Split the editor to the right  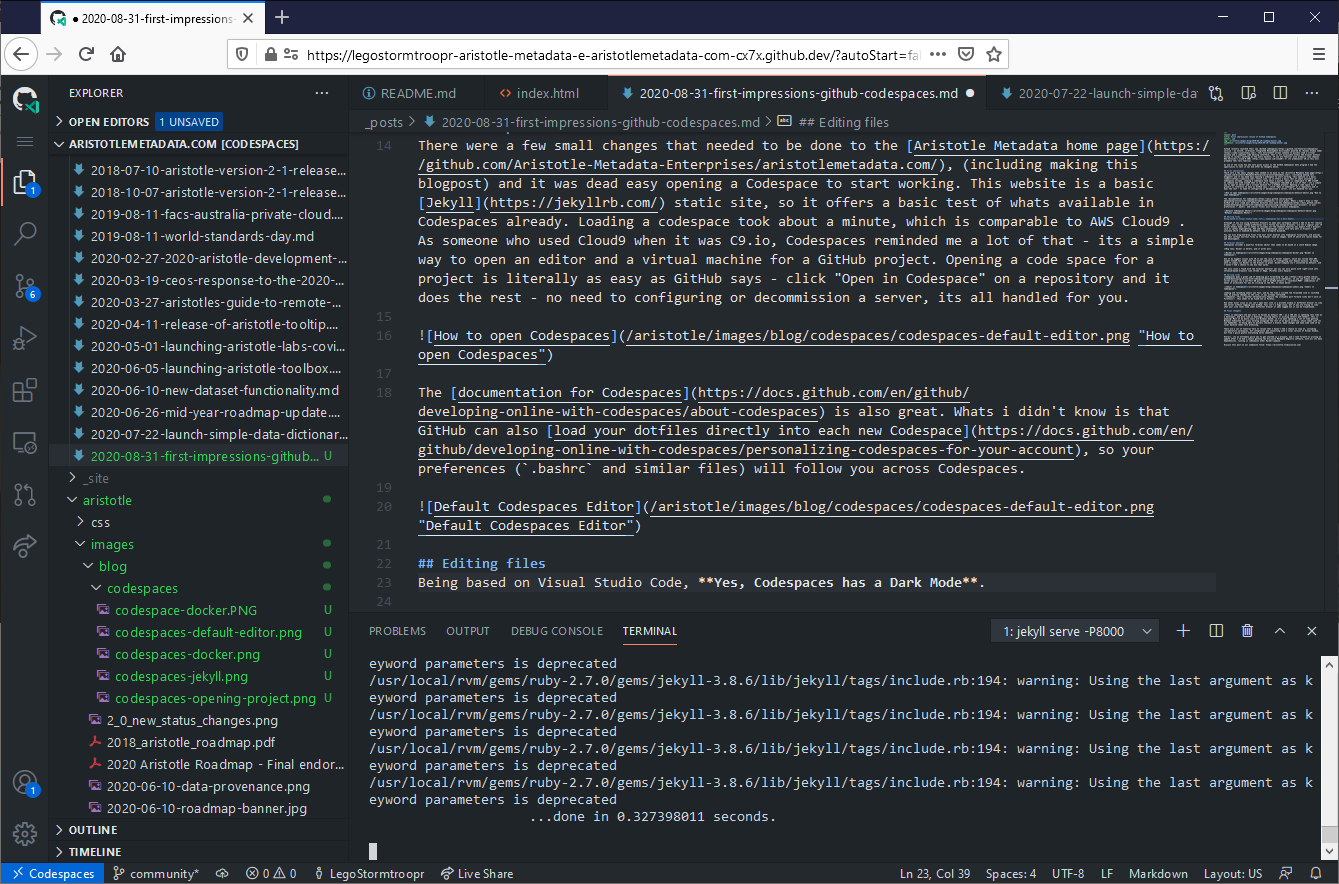point(1280,93)
